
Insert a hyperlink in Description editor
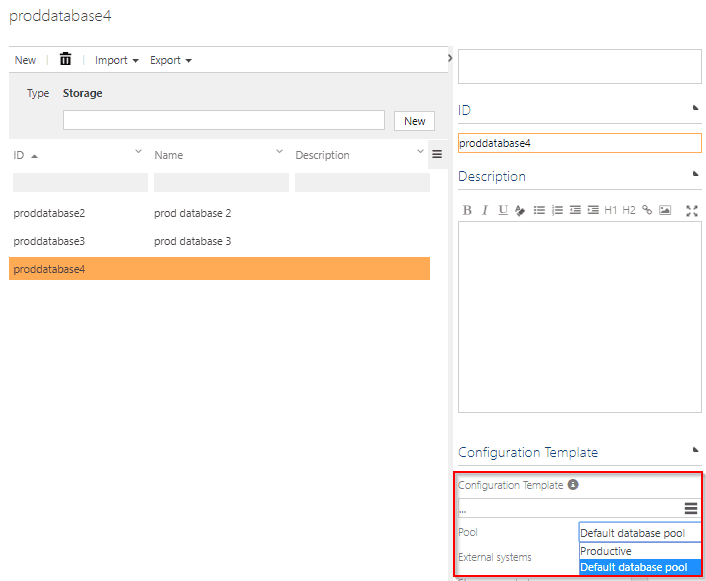click(647, 210)
